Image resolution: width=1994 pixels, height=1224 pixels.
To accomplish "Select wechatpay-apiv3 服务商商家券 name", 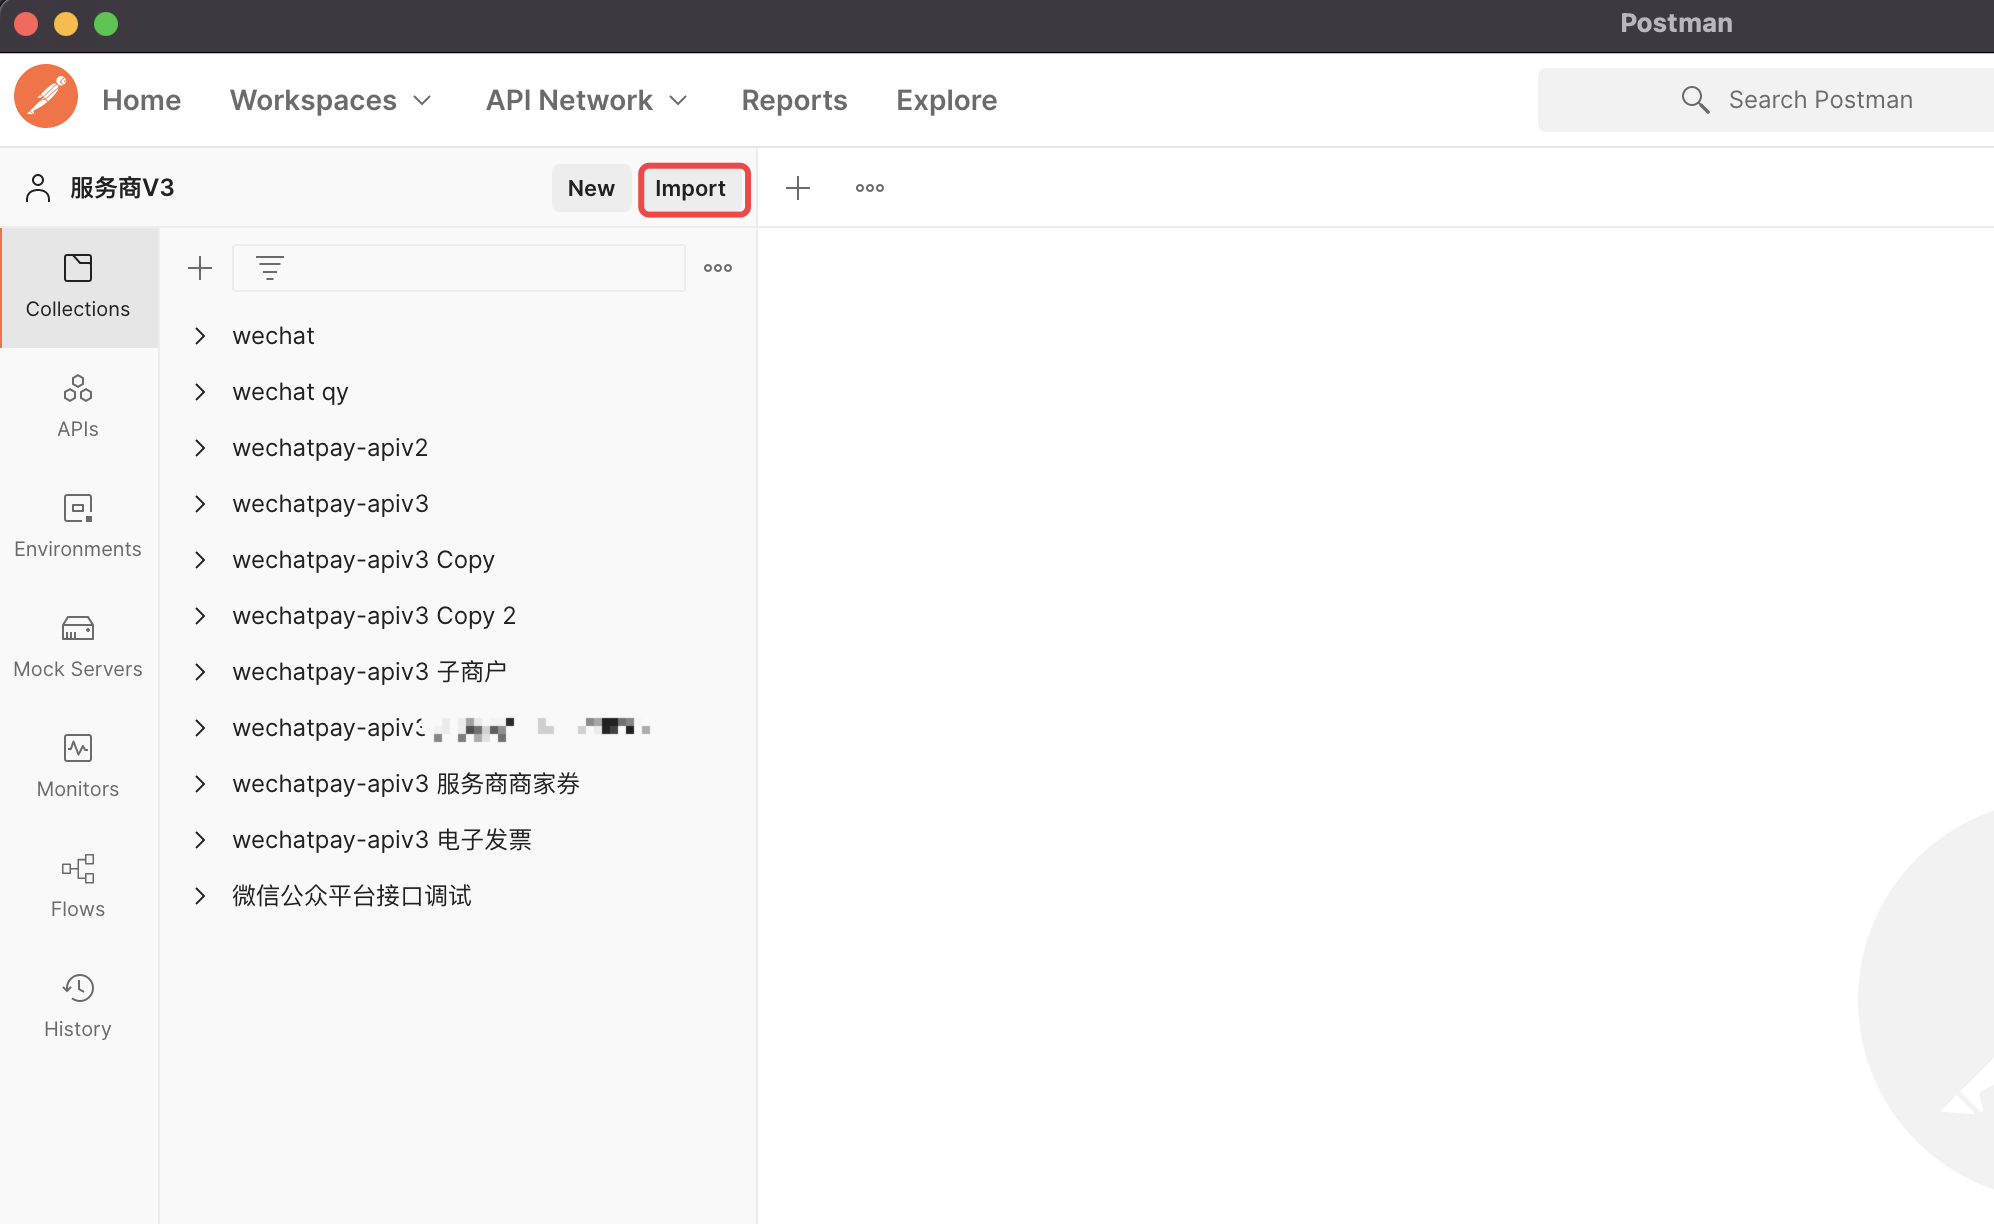I will 406,784.
